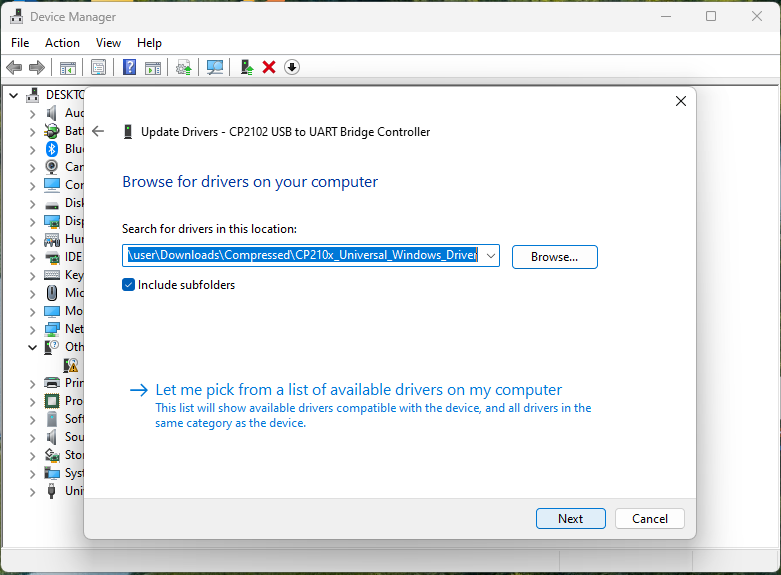Click the Disable device down-arrow icon
The image size is (781, 575).
[x=292, y=67]
